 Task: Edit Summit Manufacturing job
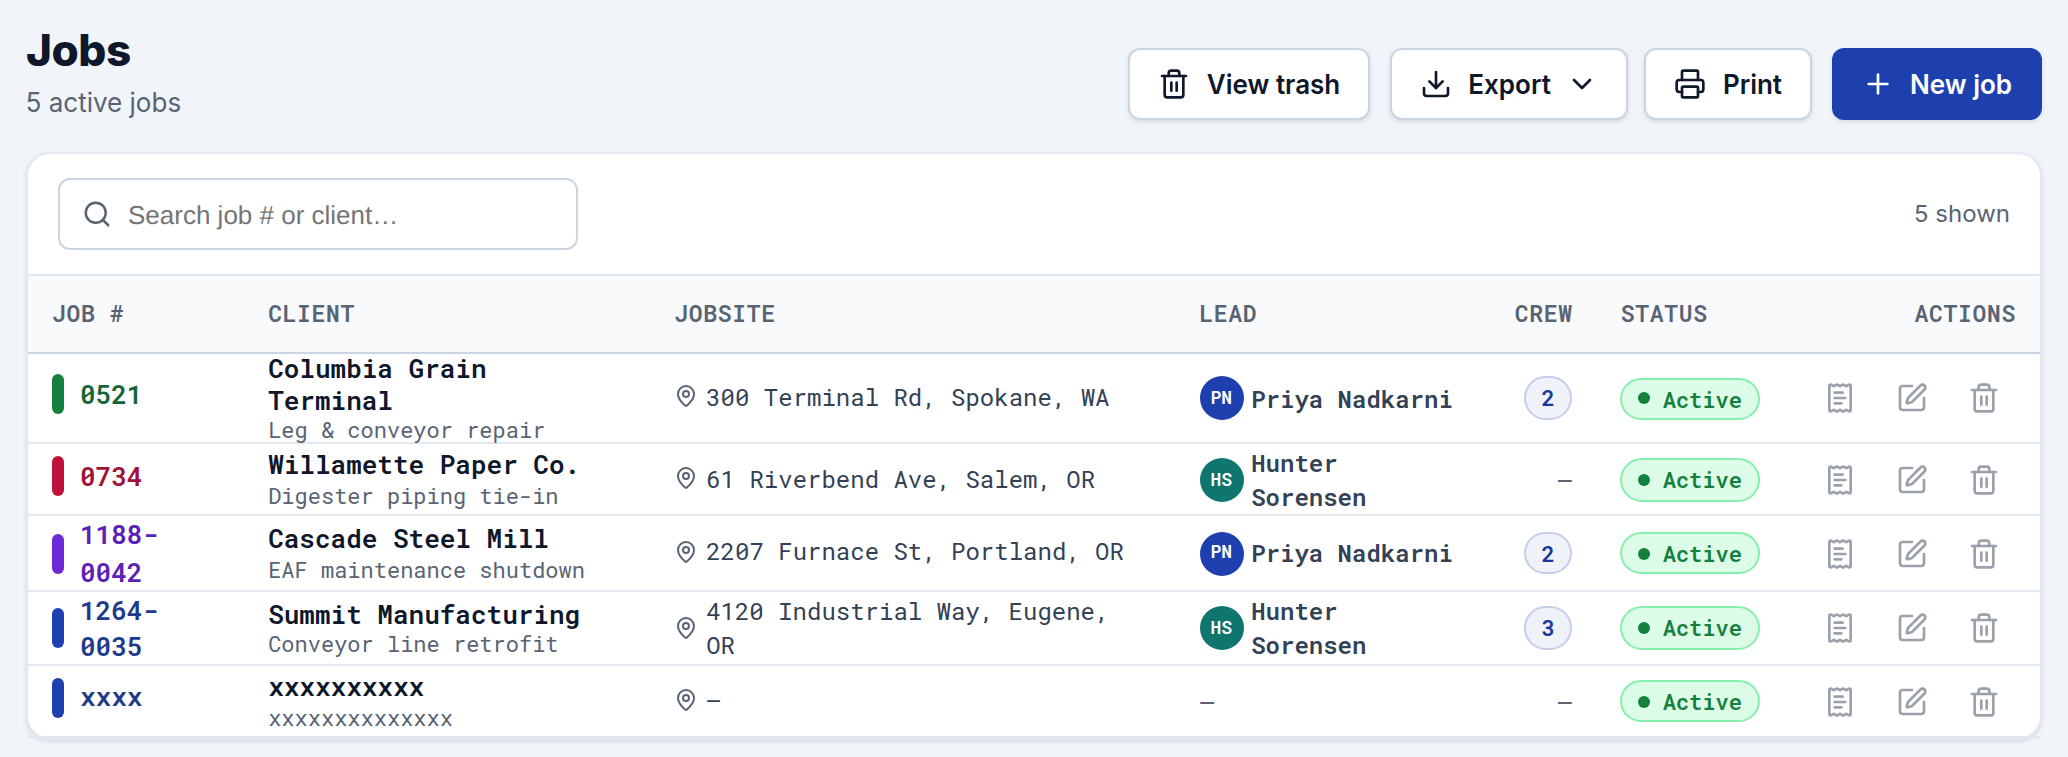tap(1912, 628)
